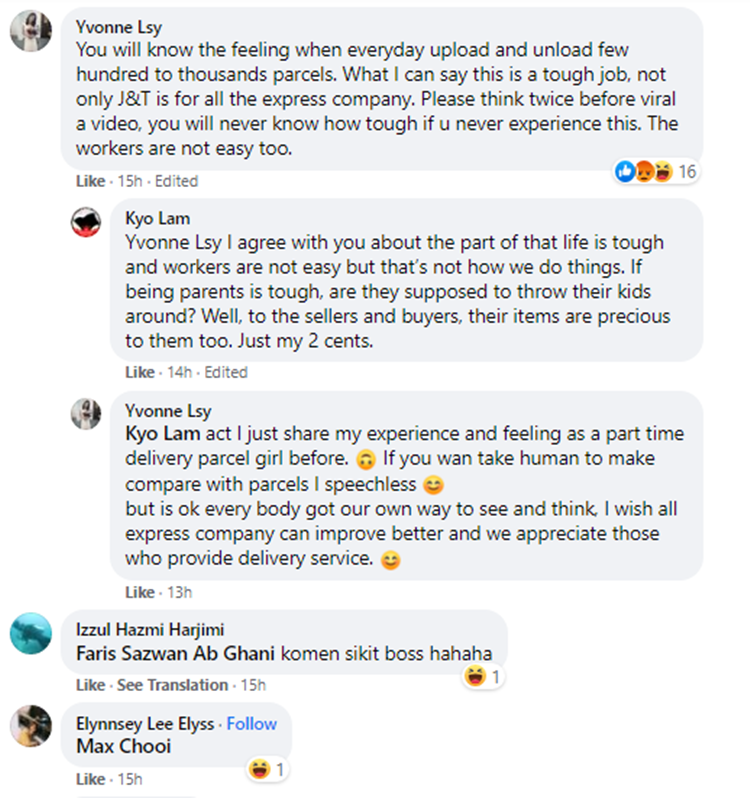Click the Kyo Lam author name
The image size is (750, 798).
(155, 220)
